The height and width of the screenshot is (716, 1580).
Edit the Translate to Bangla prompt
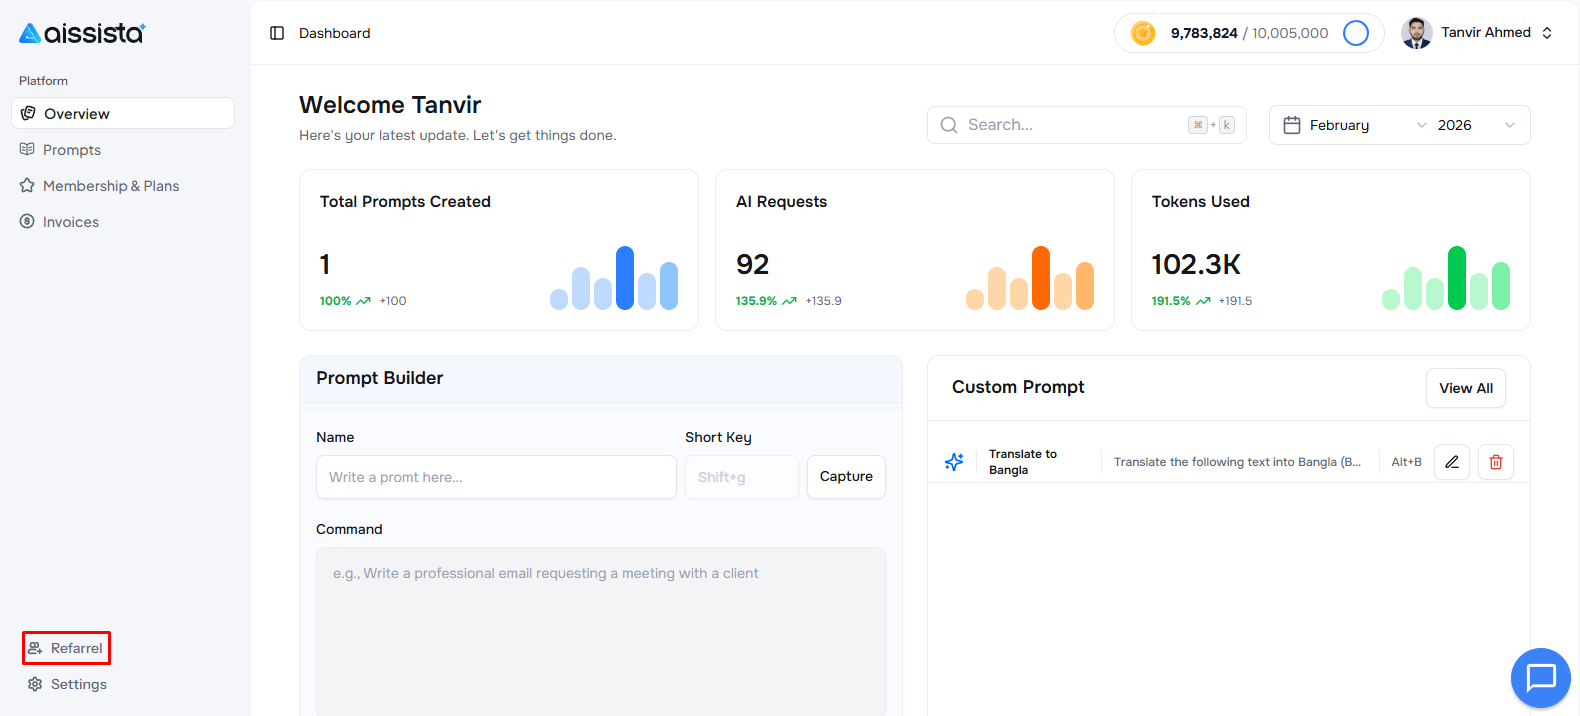point(1451,462)
